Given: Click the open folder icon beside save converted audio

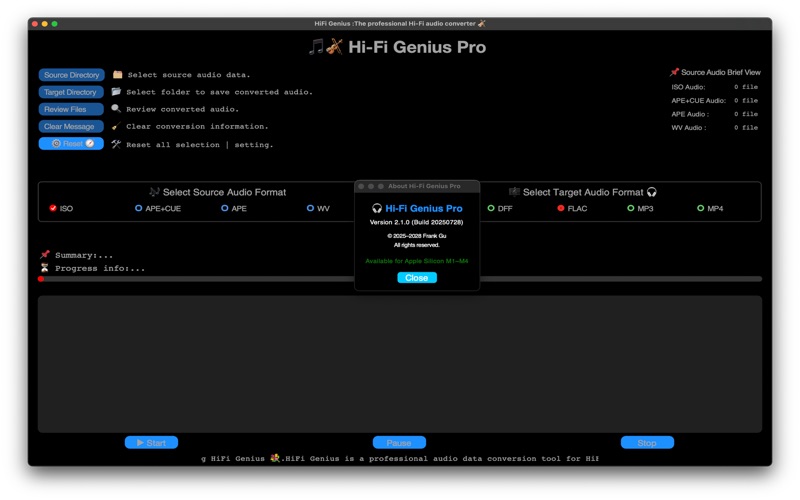Looking at the screenshot, I should coord(116,92).
